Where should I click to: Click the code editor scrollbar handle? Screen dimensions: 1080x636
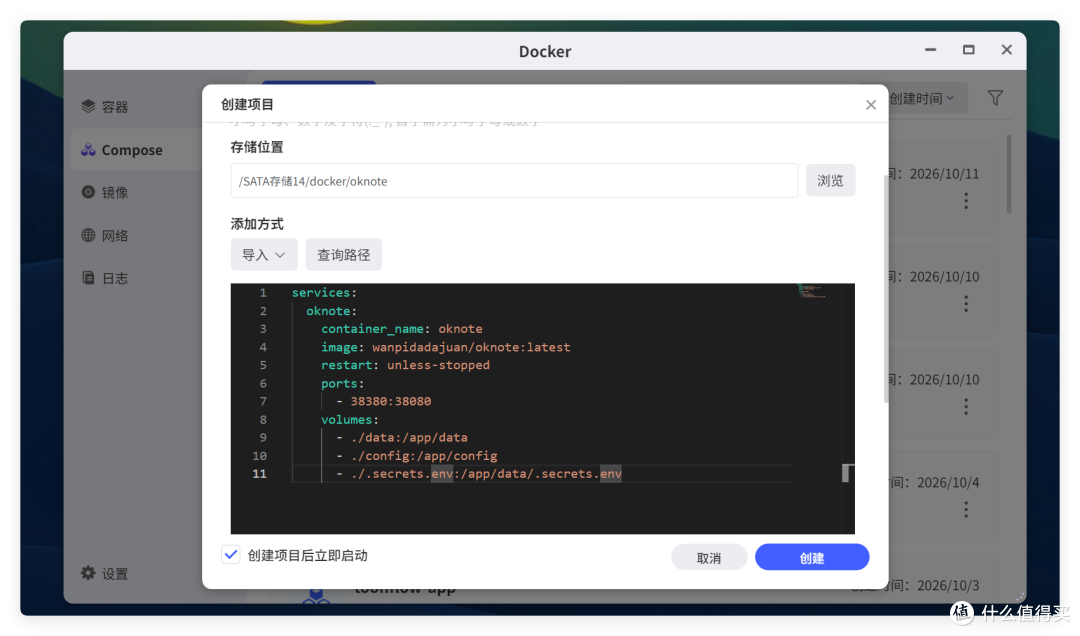point(845,473)
